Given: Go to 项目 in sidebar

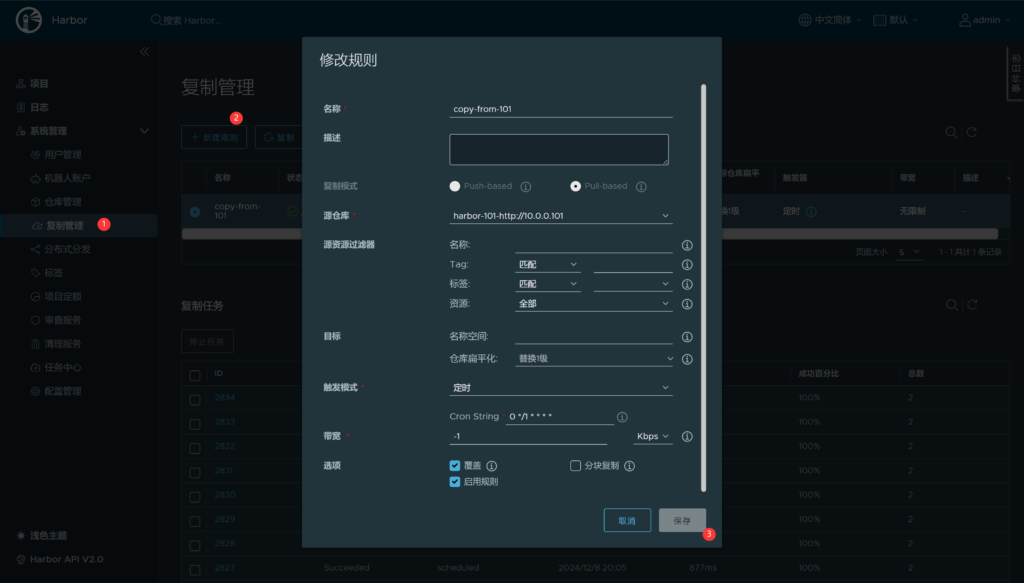Looking at the screenshot, I should coord(39,84).
